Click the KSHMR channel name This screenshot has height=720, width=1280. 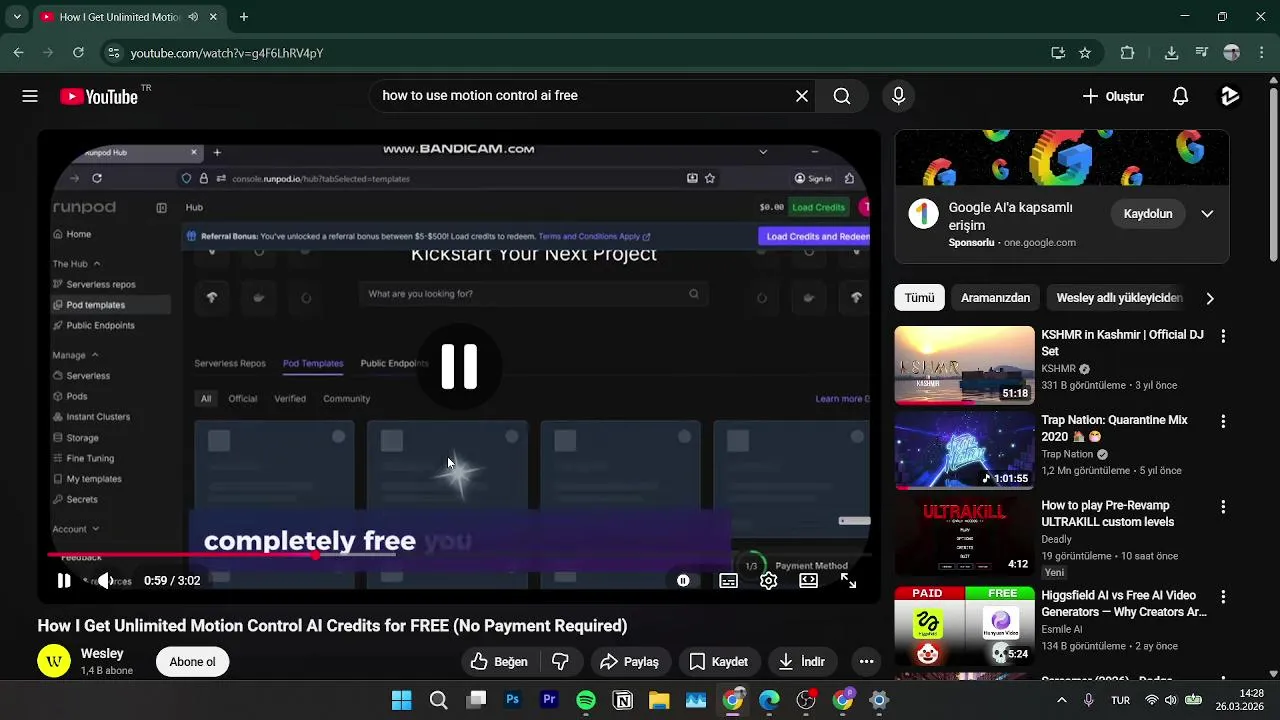[1058, 369]
